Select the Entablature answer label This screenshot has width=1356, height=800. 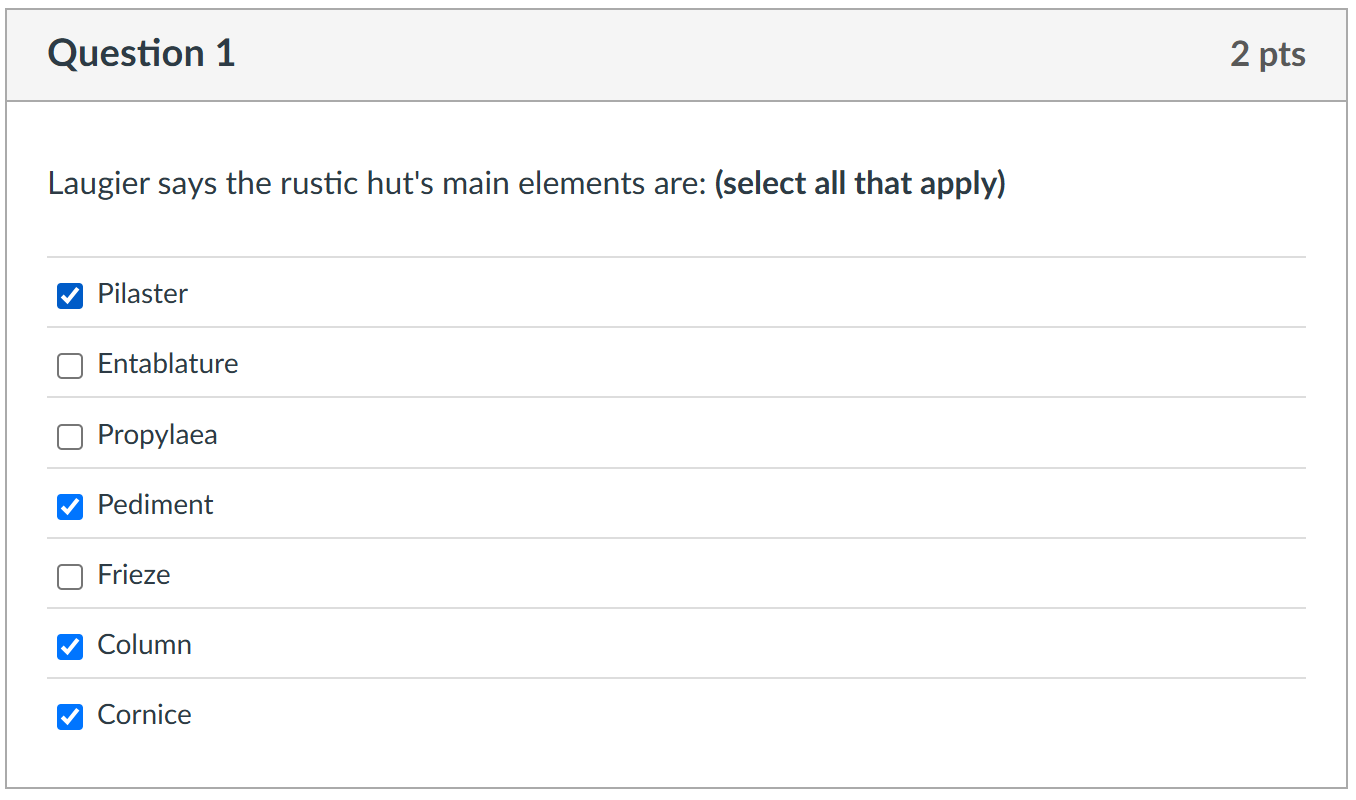pyautogui.click(x=167, y=364)
